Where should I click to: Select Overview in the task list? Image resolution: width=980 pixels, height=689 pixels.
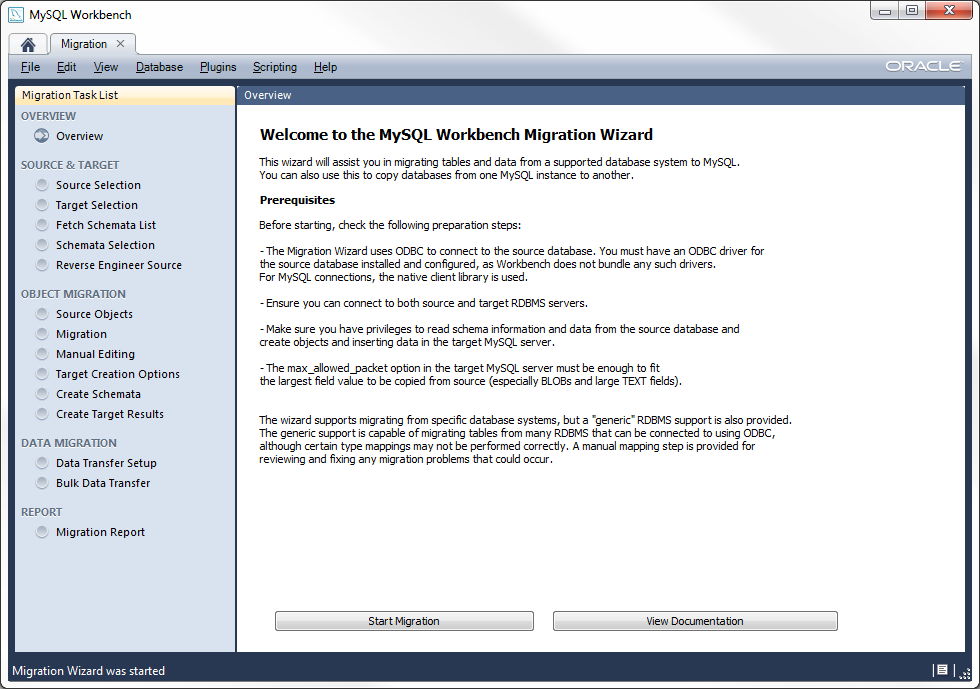[x=79, y=136]
